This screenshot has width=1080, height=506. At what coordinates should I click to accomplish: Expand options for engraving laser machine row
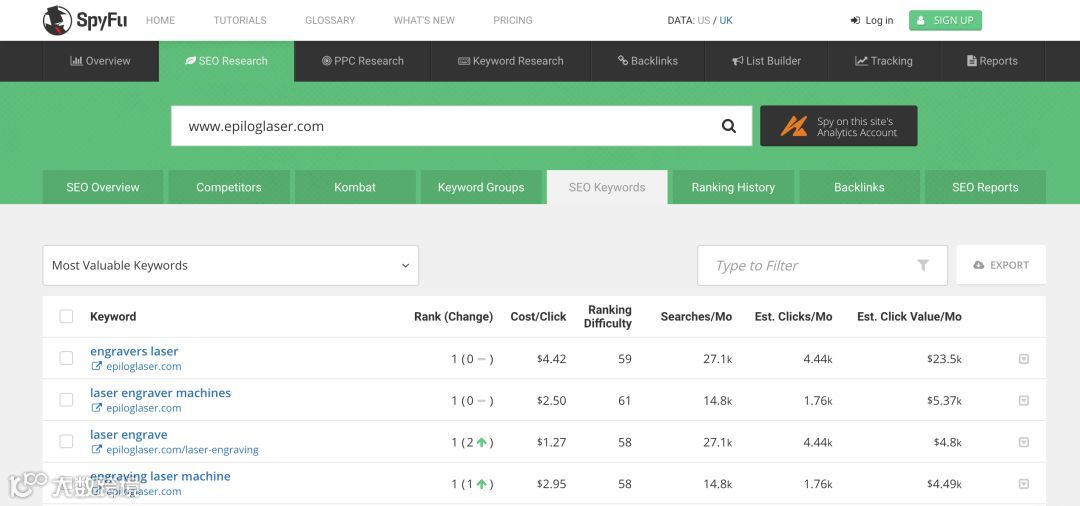coord(1024,484)
